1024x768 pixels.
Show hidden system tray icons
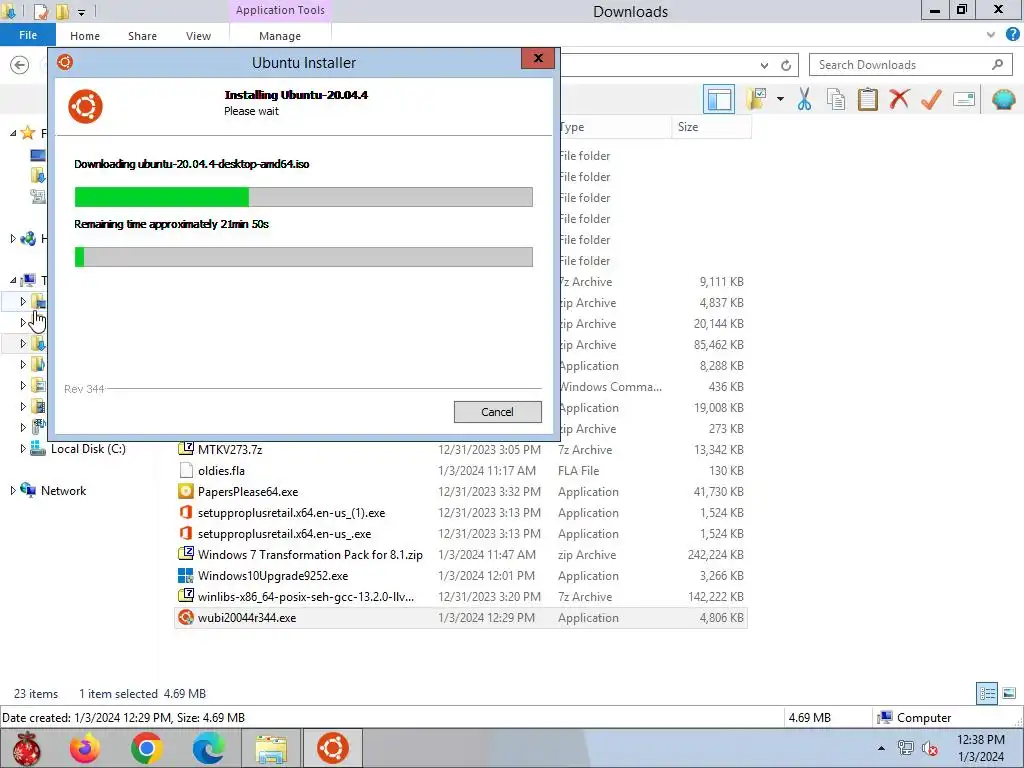click(882, 748)
